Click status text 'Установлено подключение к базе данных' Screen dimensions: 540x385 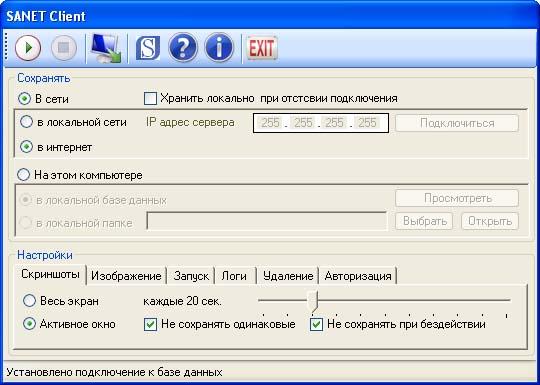pyautogui.click(x=114, y=372)
